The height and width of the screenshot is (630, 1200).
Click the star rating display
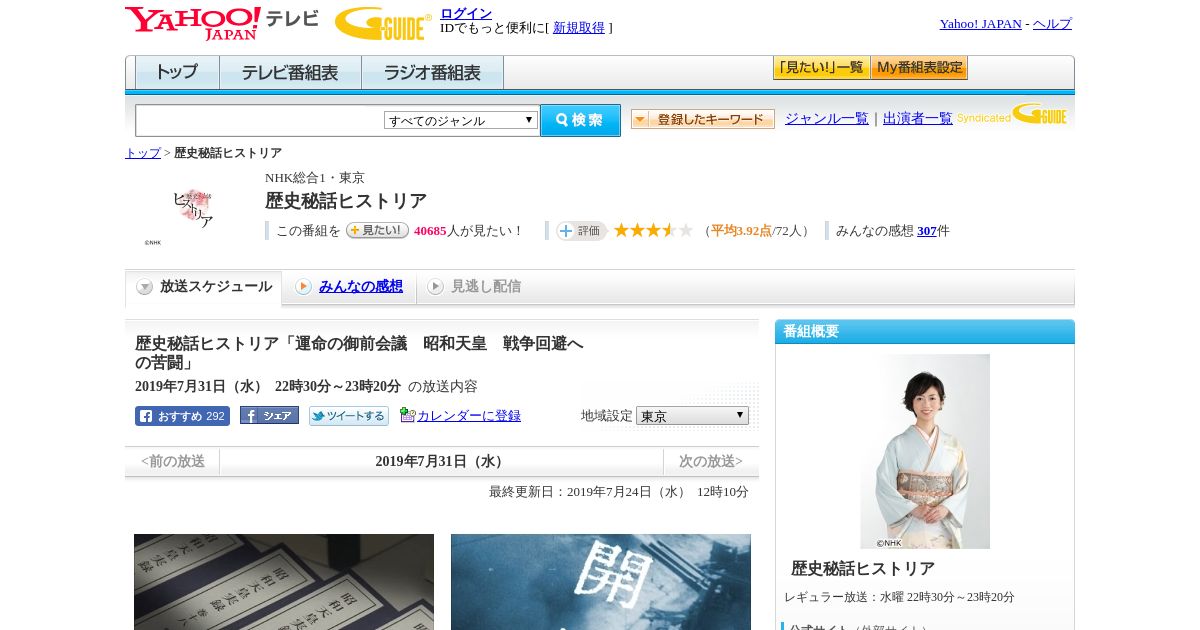coord(653,230)
